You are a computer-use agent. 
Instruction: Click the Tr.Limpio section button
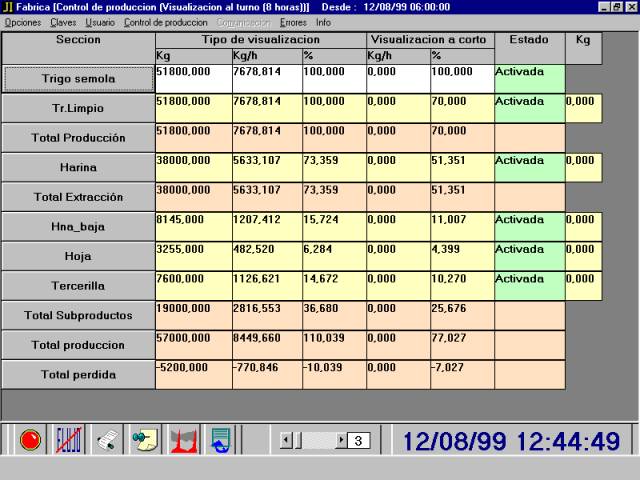(78, 108)
